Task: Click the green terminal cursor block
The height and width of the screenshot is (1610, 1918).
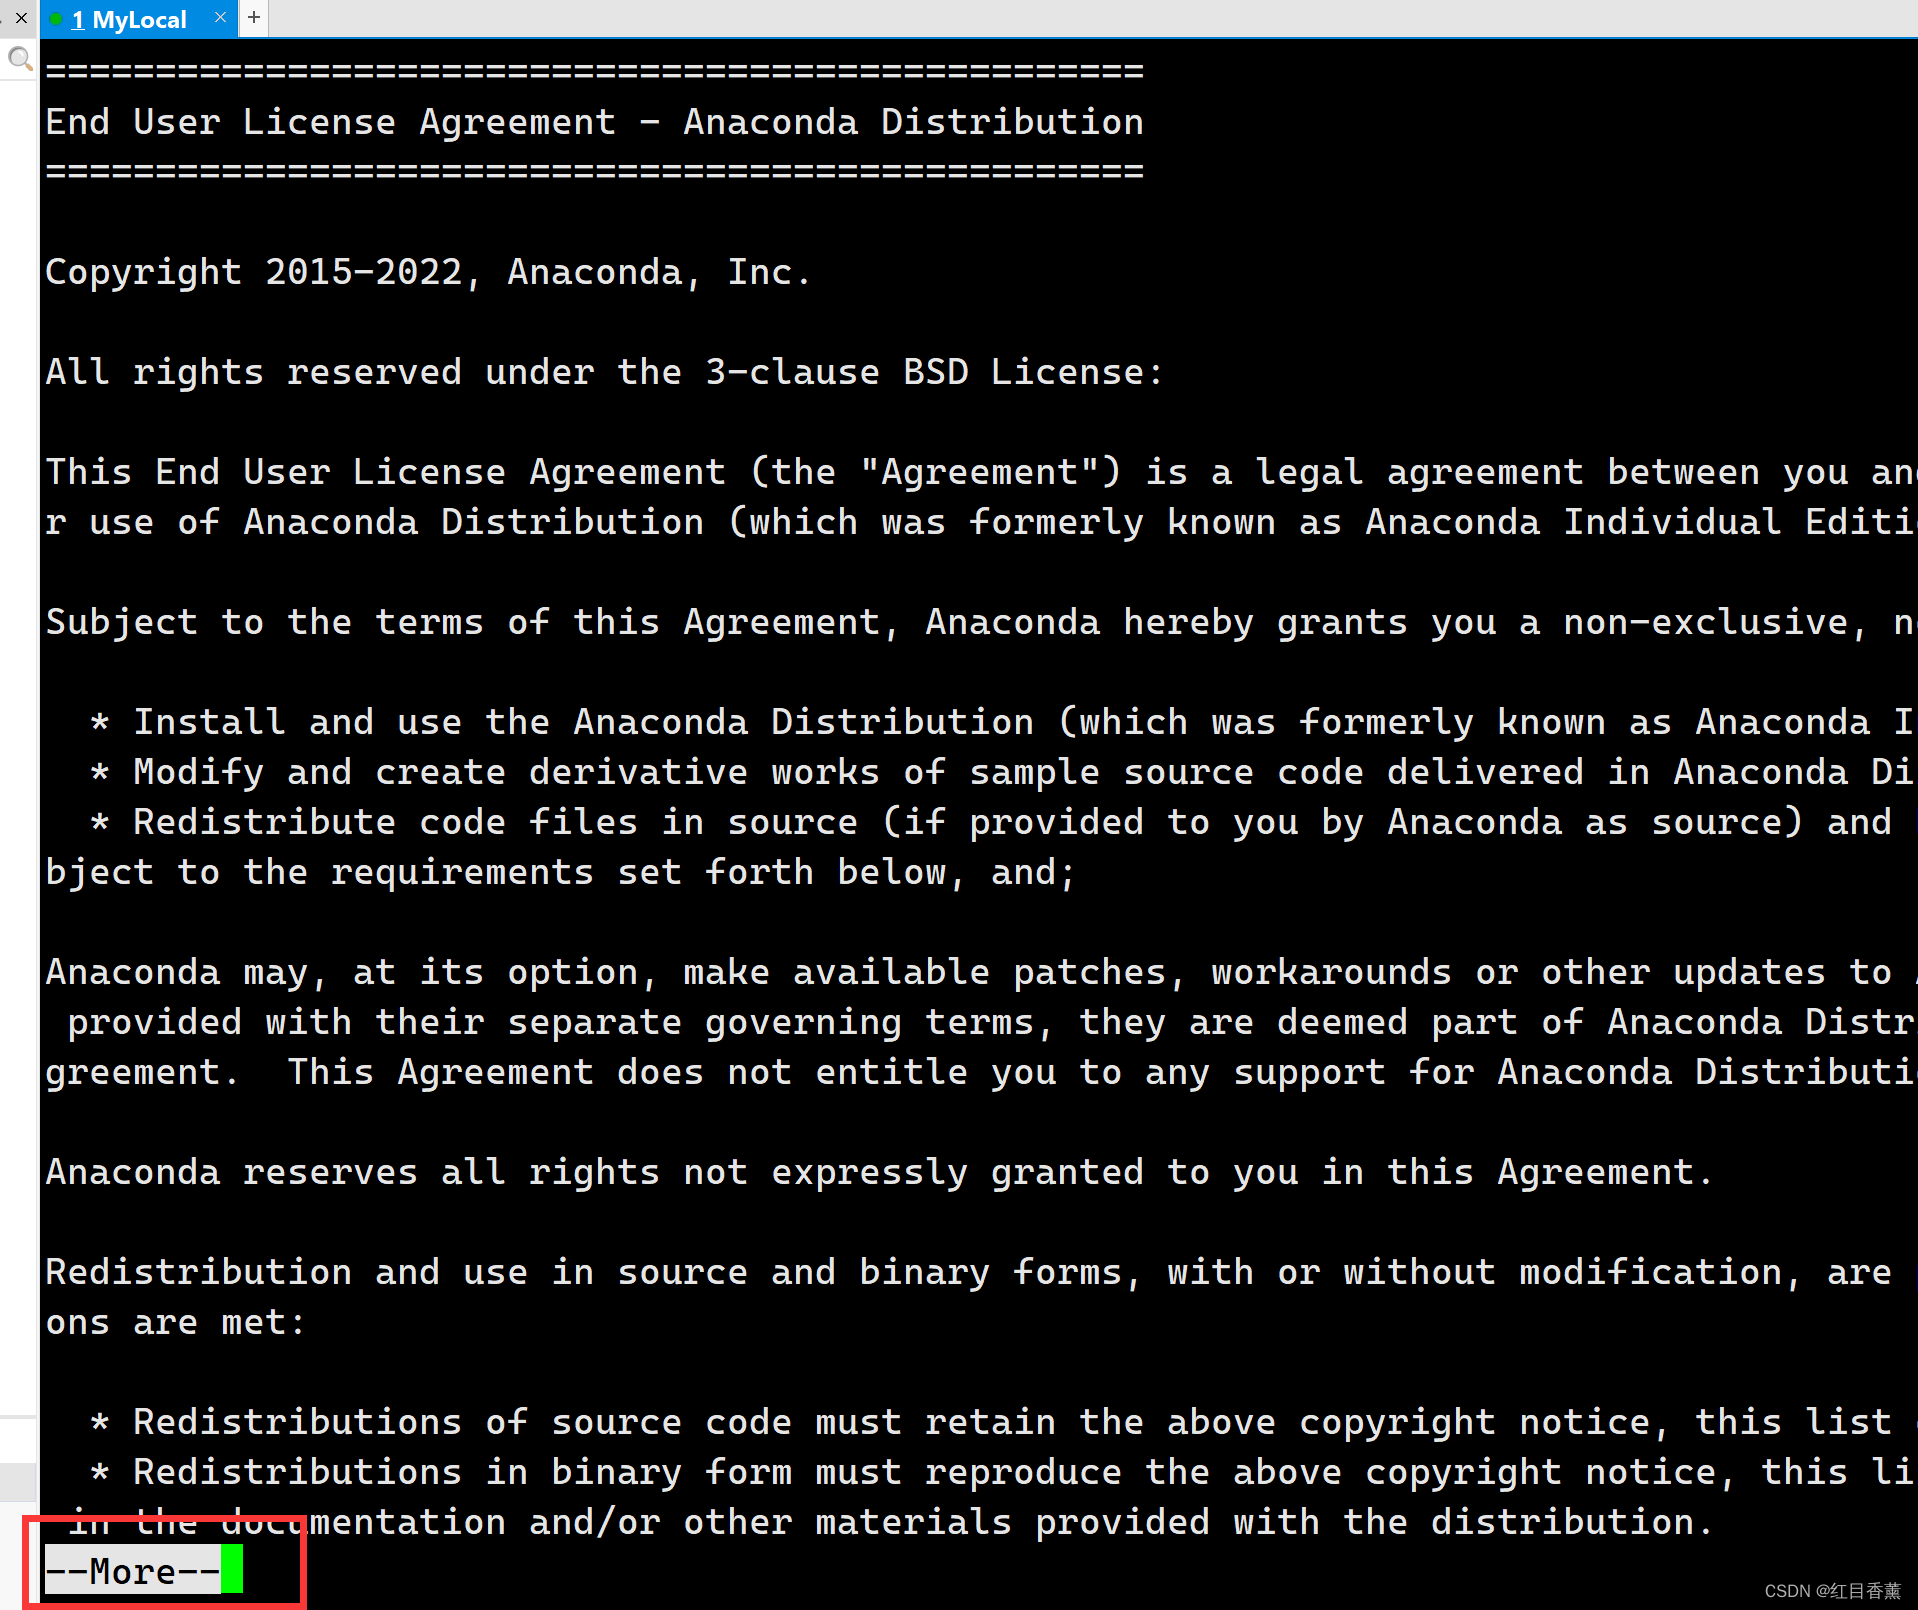Action: point(232,1571)
